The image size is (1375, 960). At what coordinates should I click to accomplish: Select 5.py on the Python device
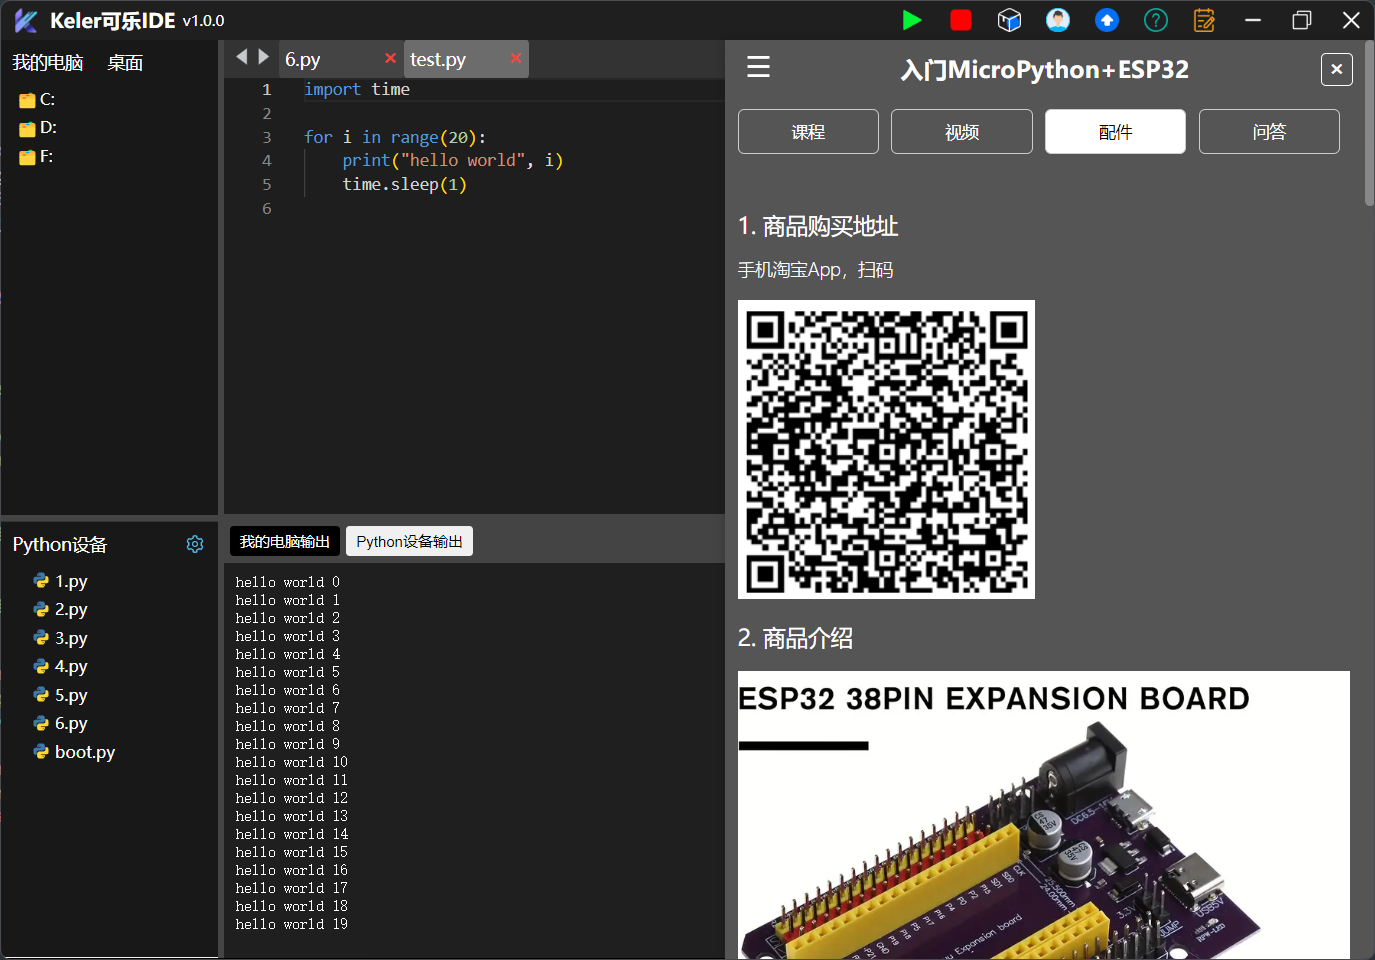(61, 695)
